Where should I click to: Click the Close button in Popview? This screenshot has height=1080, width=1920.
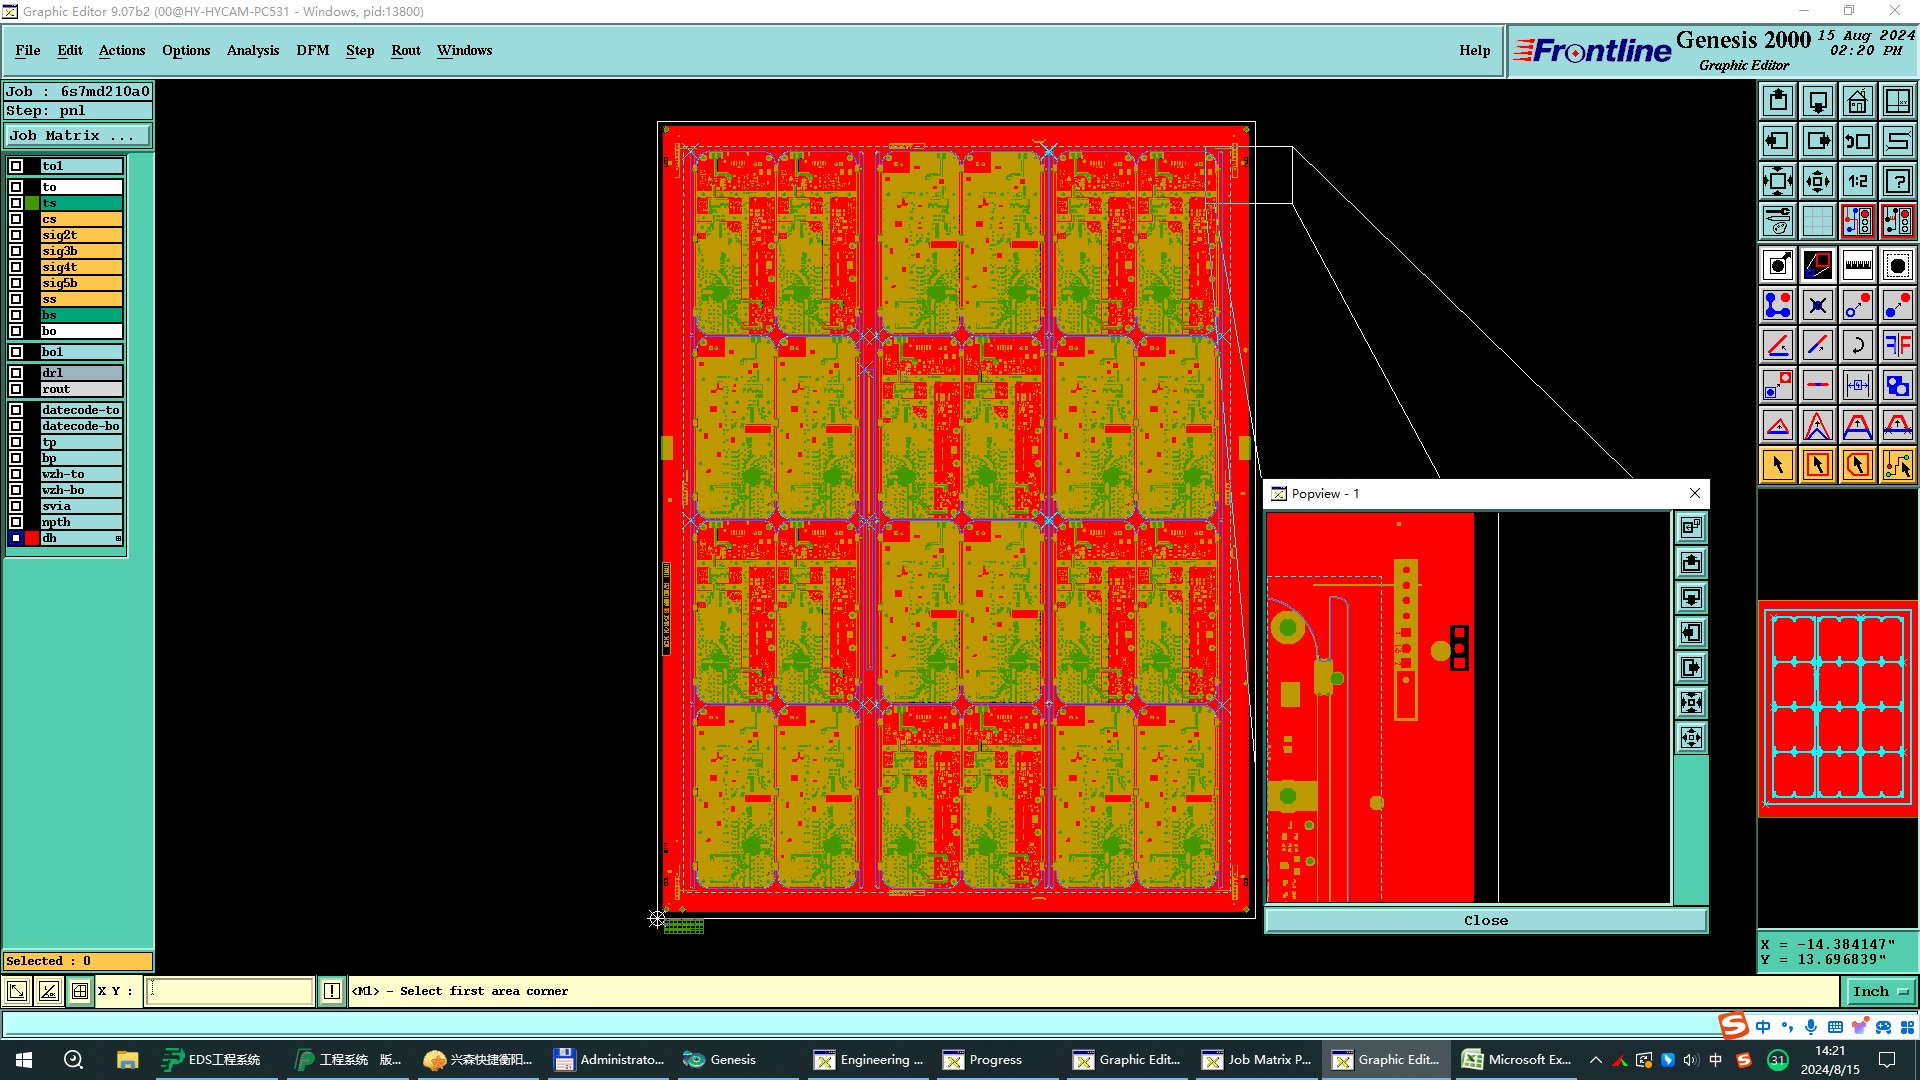coord(1485,920)
